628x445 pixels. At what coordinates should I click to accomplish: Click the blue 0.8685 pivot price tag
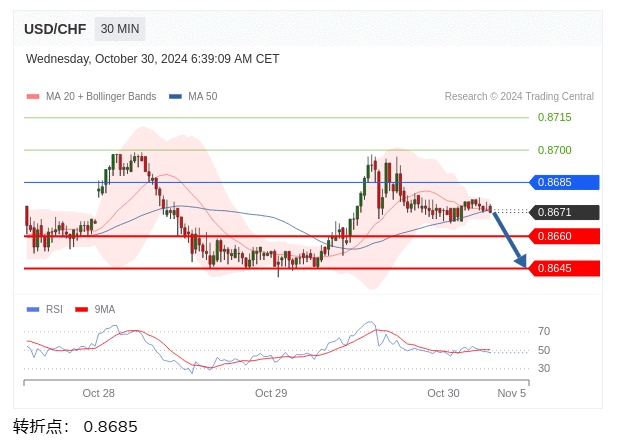pyautogui.click(x=564, y=182)
